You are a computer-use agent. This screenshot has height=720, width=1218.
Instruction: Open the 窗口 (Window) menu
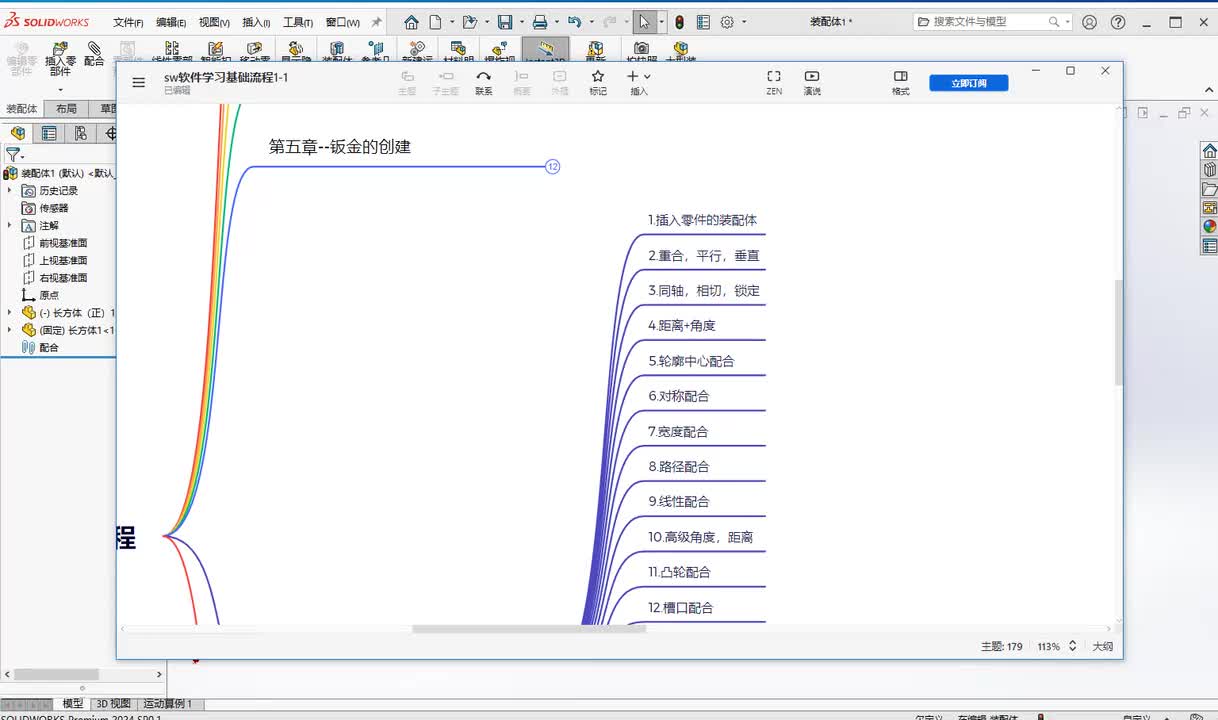click(342, 22)
